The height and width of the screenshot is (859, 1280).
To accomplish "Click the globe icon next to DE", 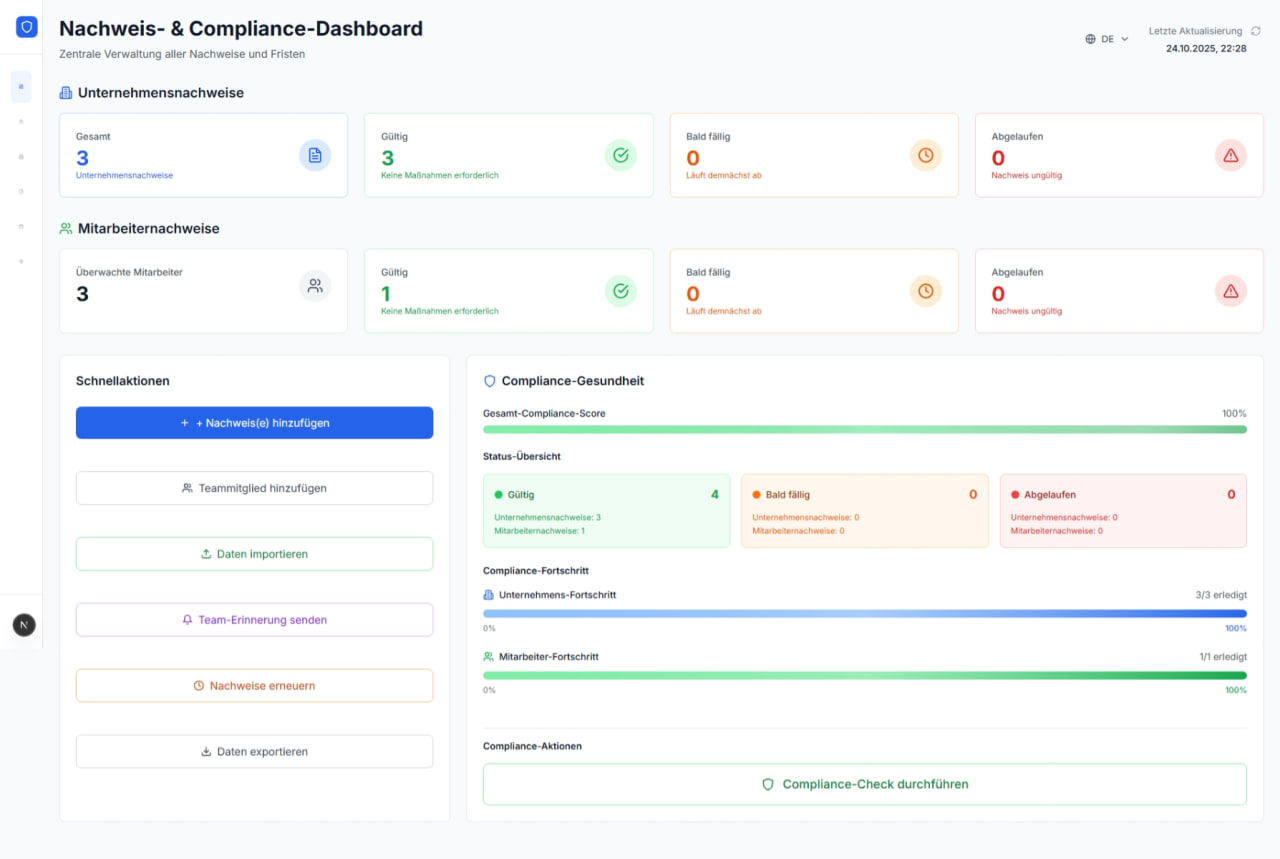I will (1089, 38).
